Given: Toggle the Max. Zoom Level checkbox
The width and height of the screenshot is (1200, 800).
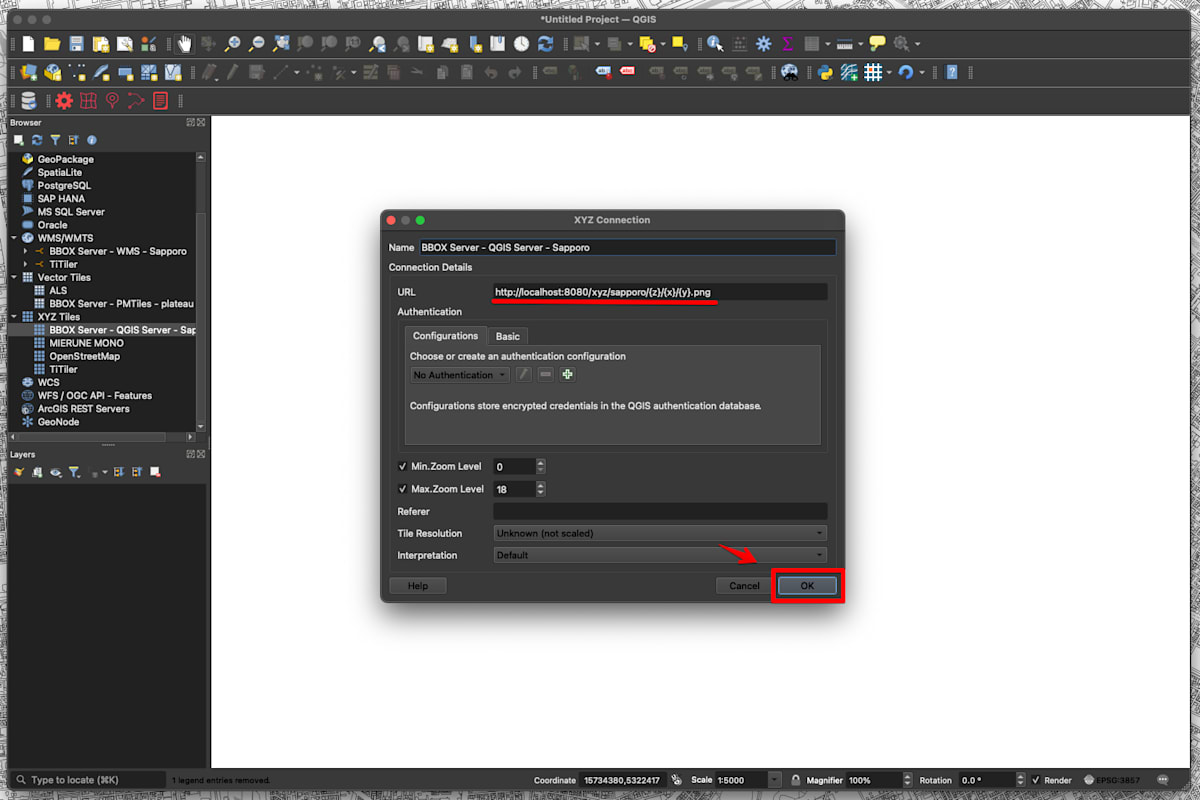Looking at the screenshot, I should [402, 489].
